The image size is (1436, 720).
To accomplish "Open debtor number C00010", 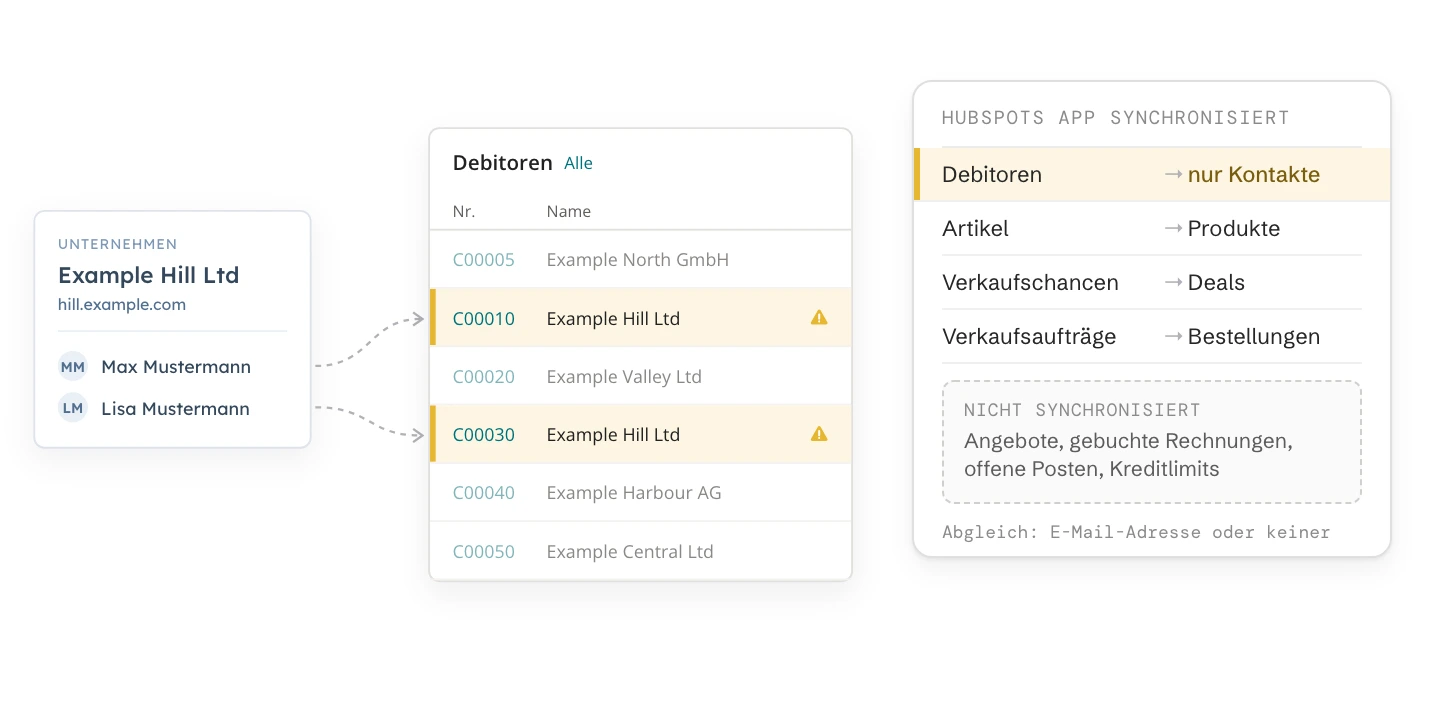I will pos(484,319).
